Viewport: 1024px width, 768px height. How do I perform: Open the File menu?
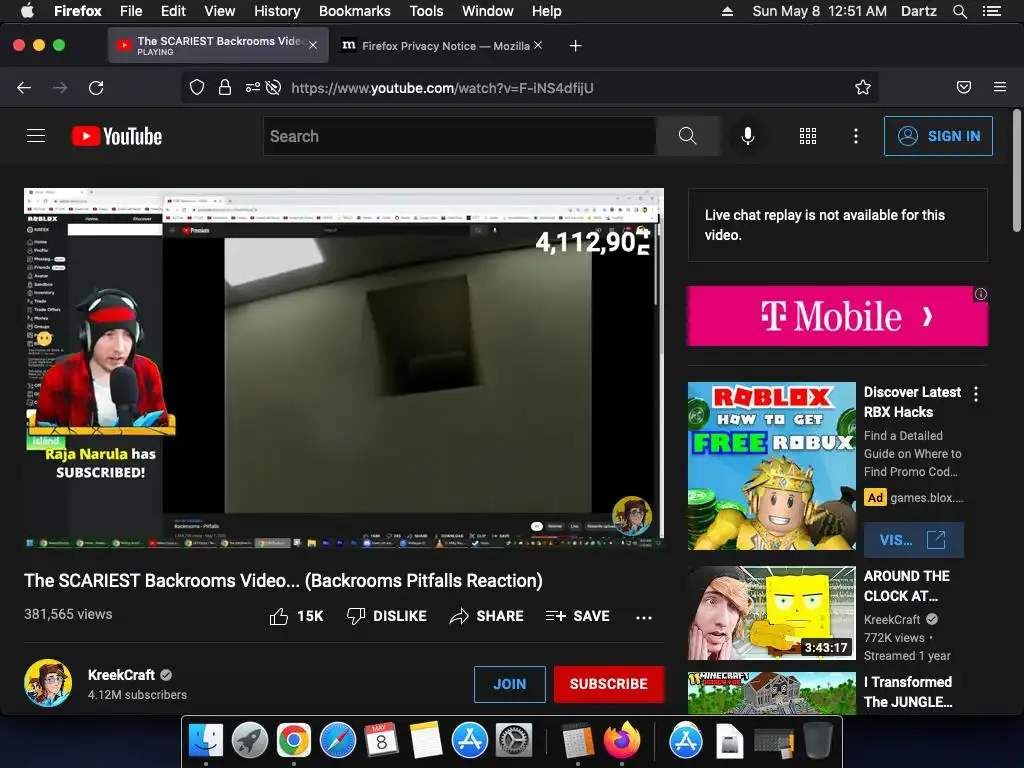(x=131, y=11)
